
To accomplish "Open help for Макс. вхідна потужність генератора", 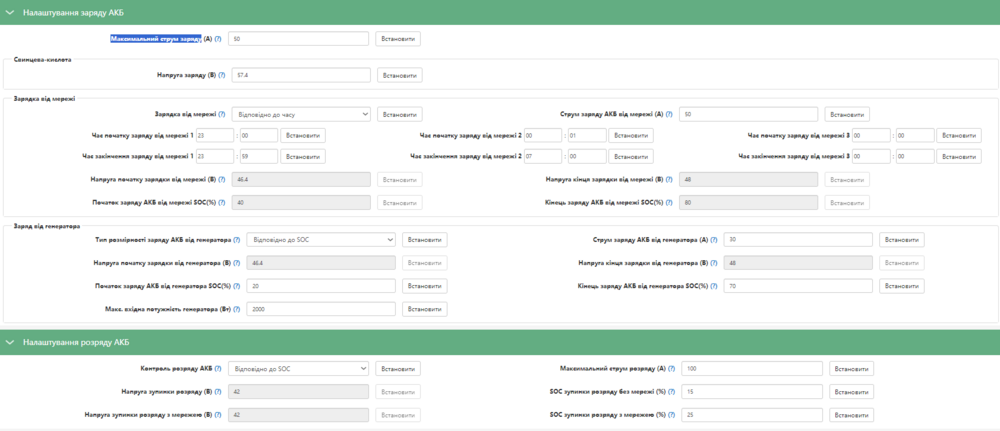I will tap(236, 309).
